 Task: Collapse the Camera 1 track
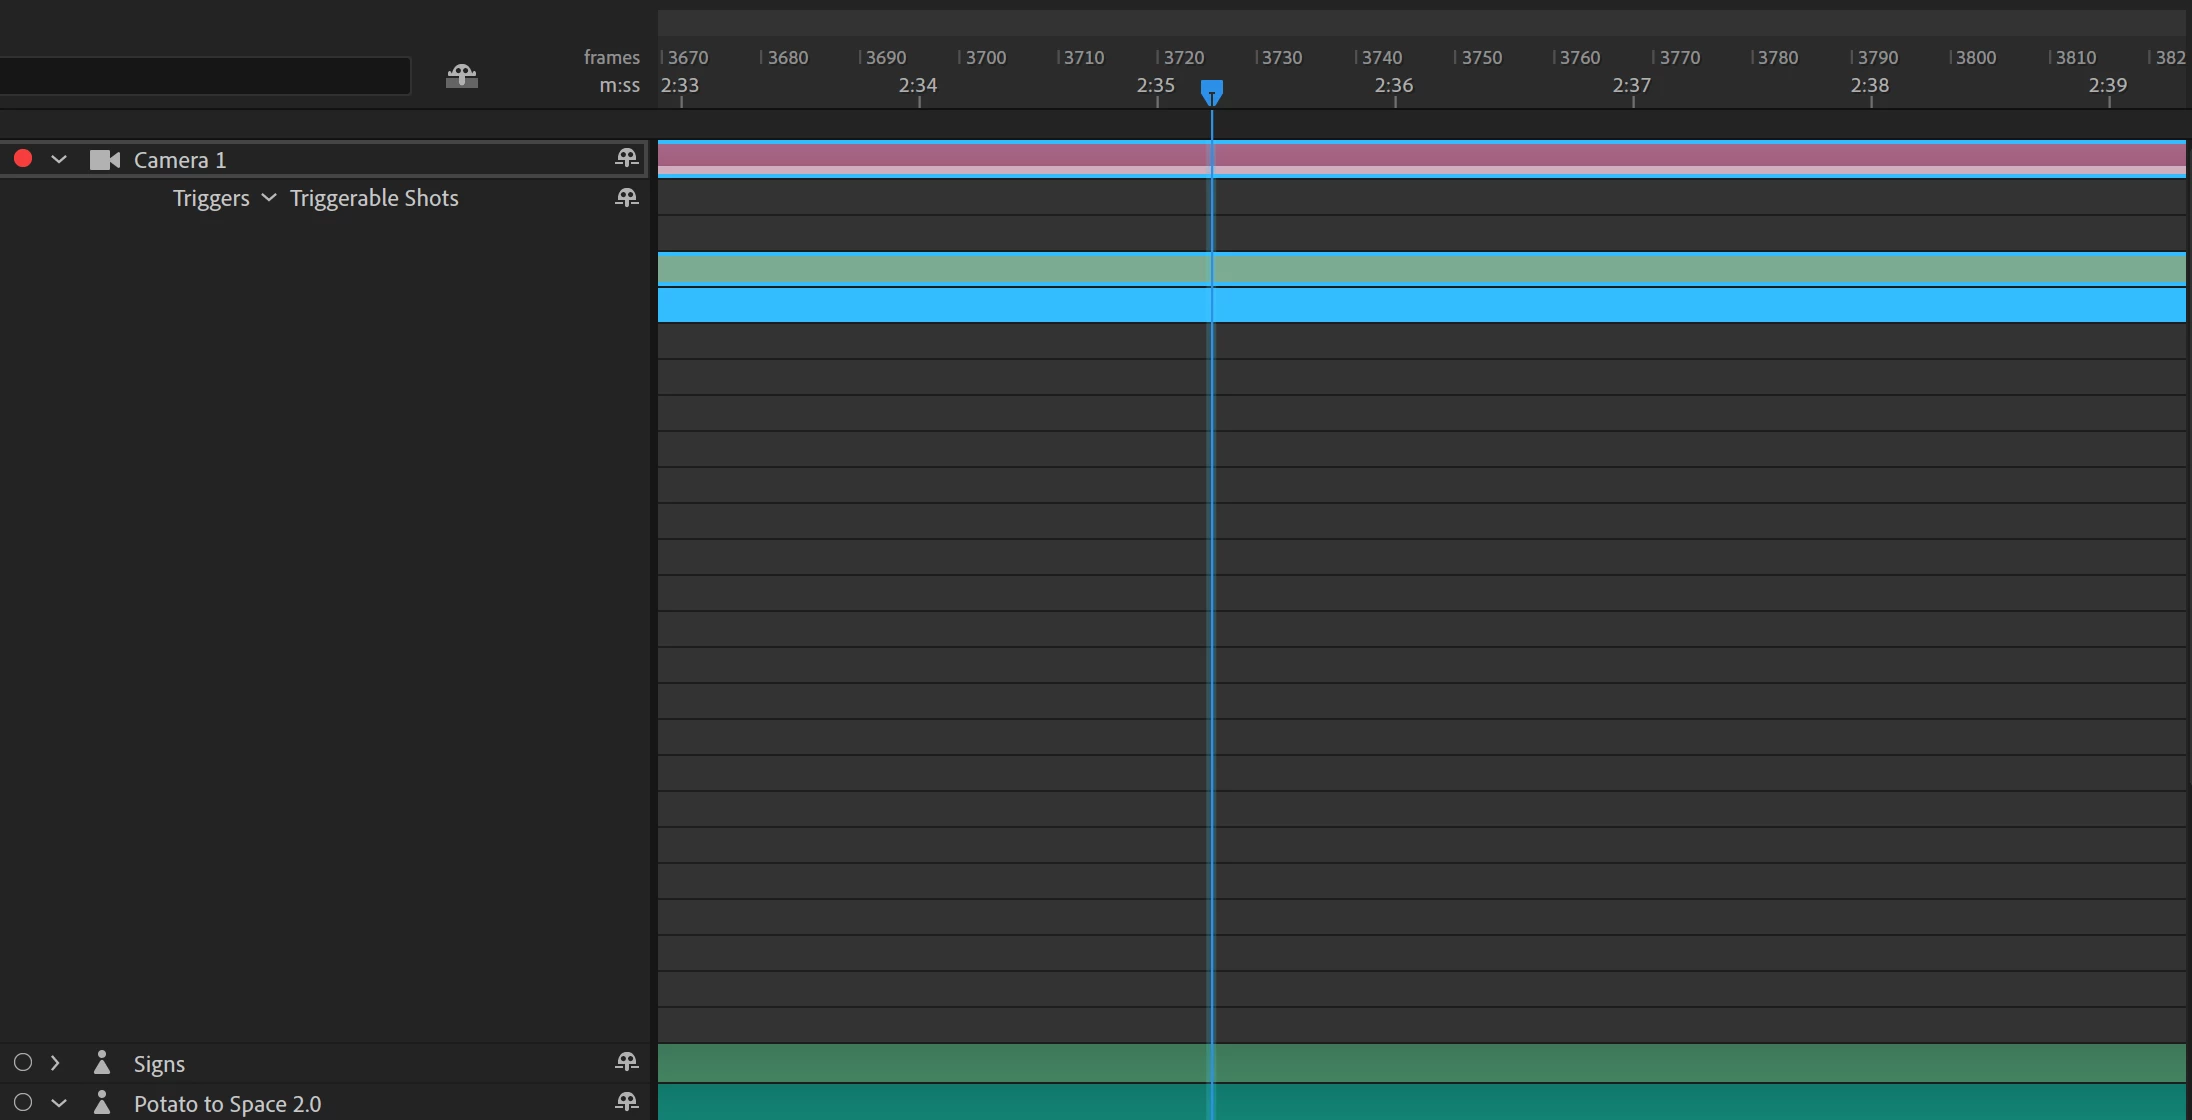click(59, 160)
